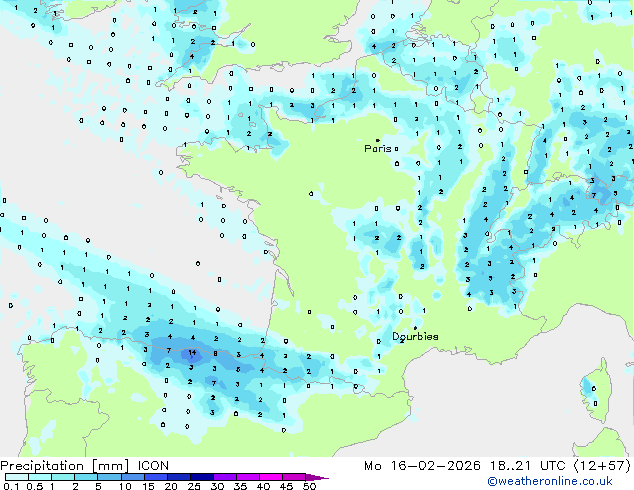Click the 14 mm precipitation value
Image resolution: width=634 pixels, height=490 pixels.
[192, 353]
